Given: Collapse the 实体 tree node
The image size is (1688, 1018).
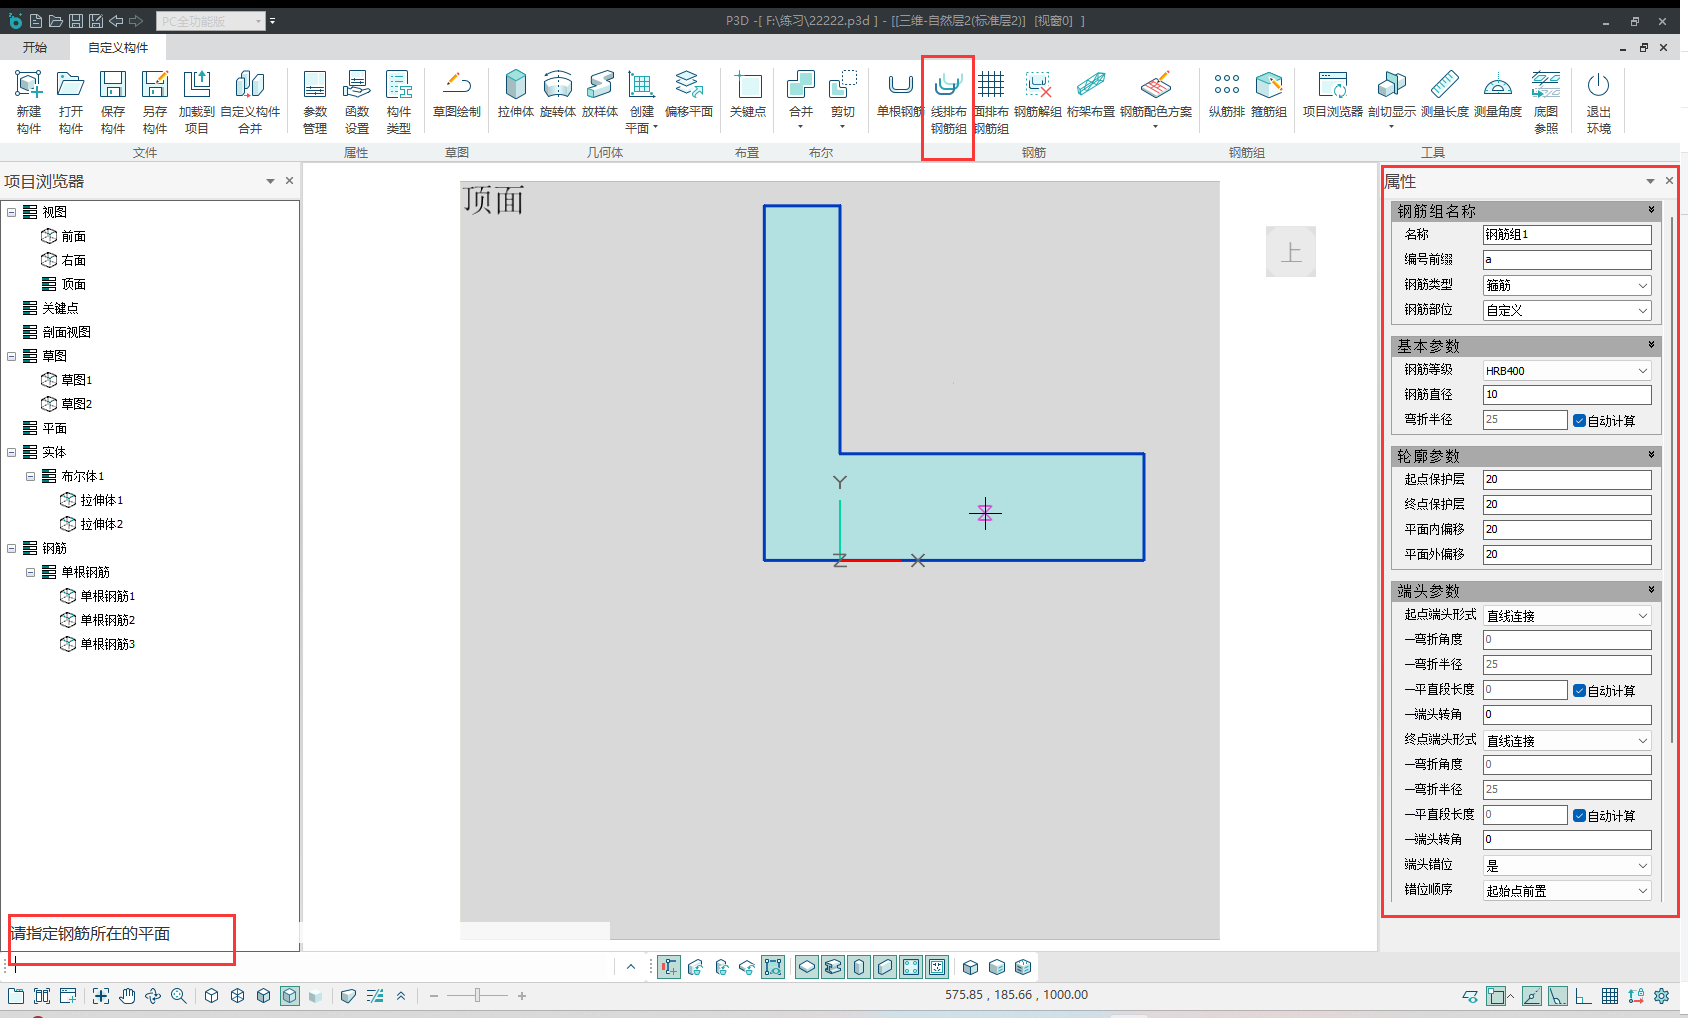Looking at the screenshot, I should pyautogui.click(x=11, y=452).
